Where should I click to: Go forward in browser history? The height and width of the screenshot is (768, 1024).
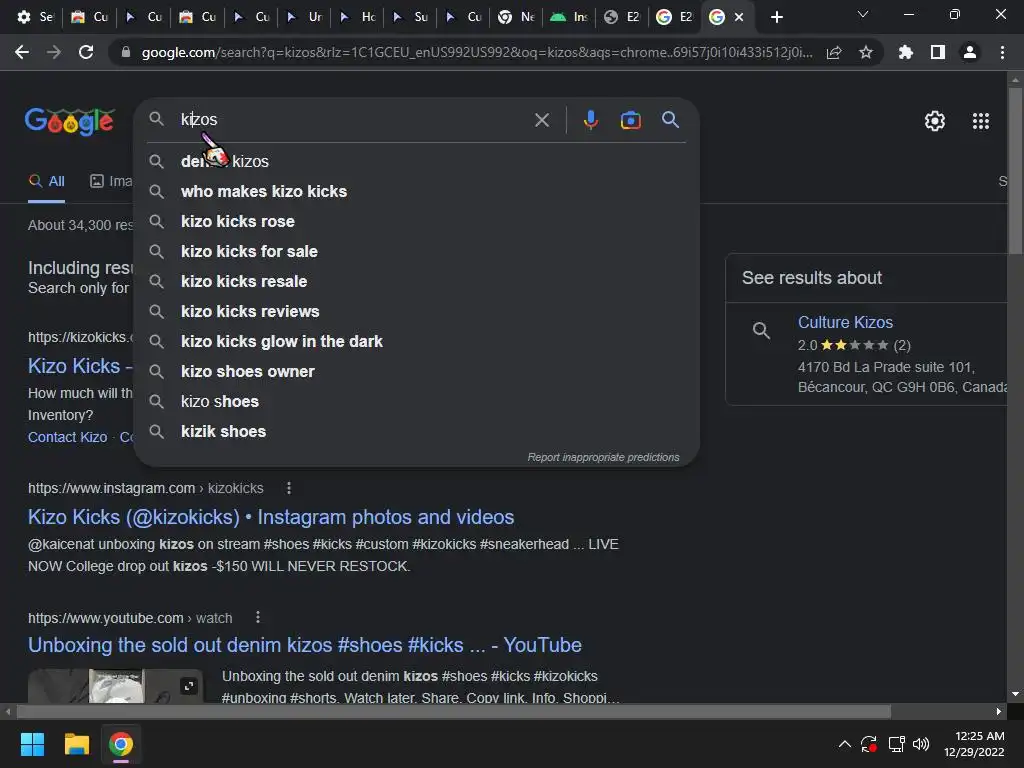54,52
